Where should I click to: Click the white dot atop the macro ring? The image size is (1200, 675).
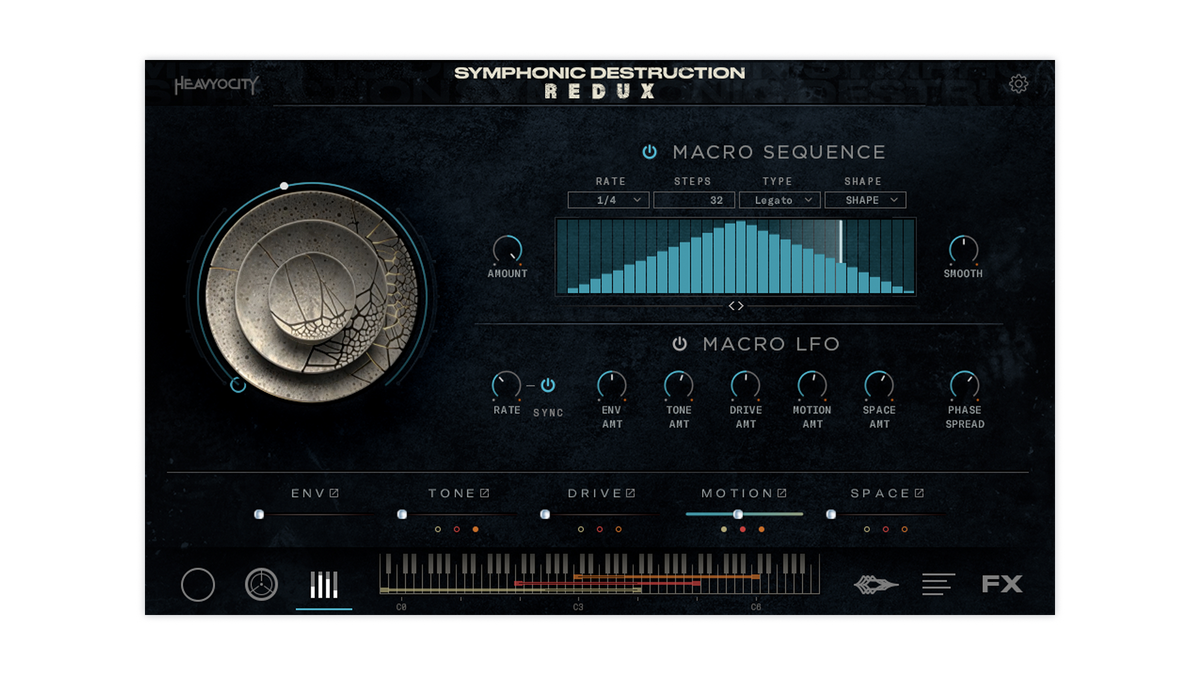[284, 186]
